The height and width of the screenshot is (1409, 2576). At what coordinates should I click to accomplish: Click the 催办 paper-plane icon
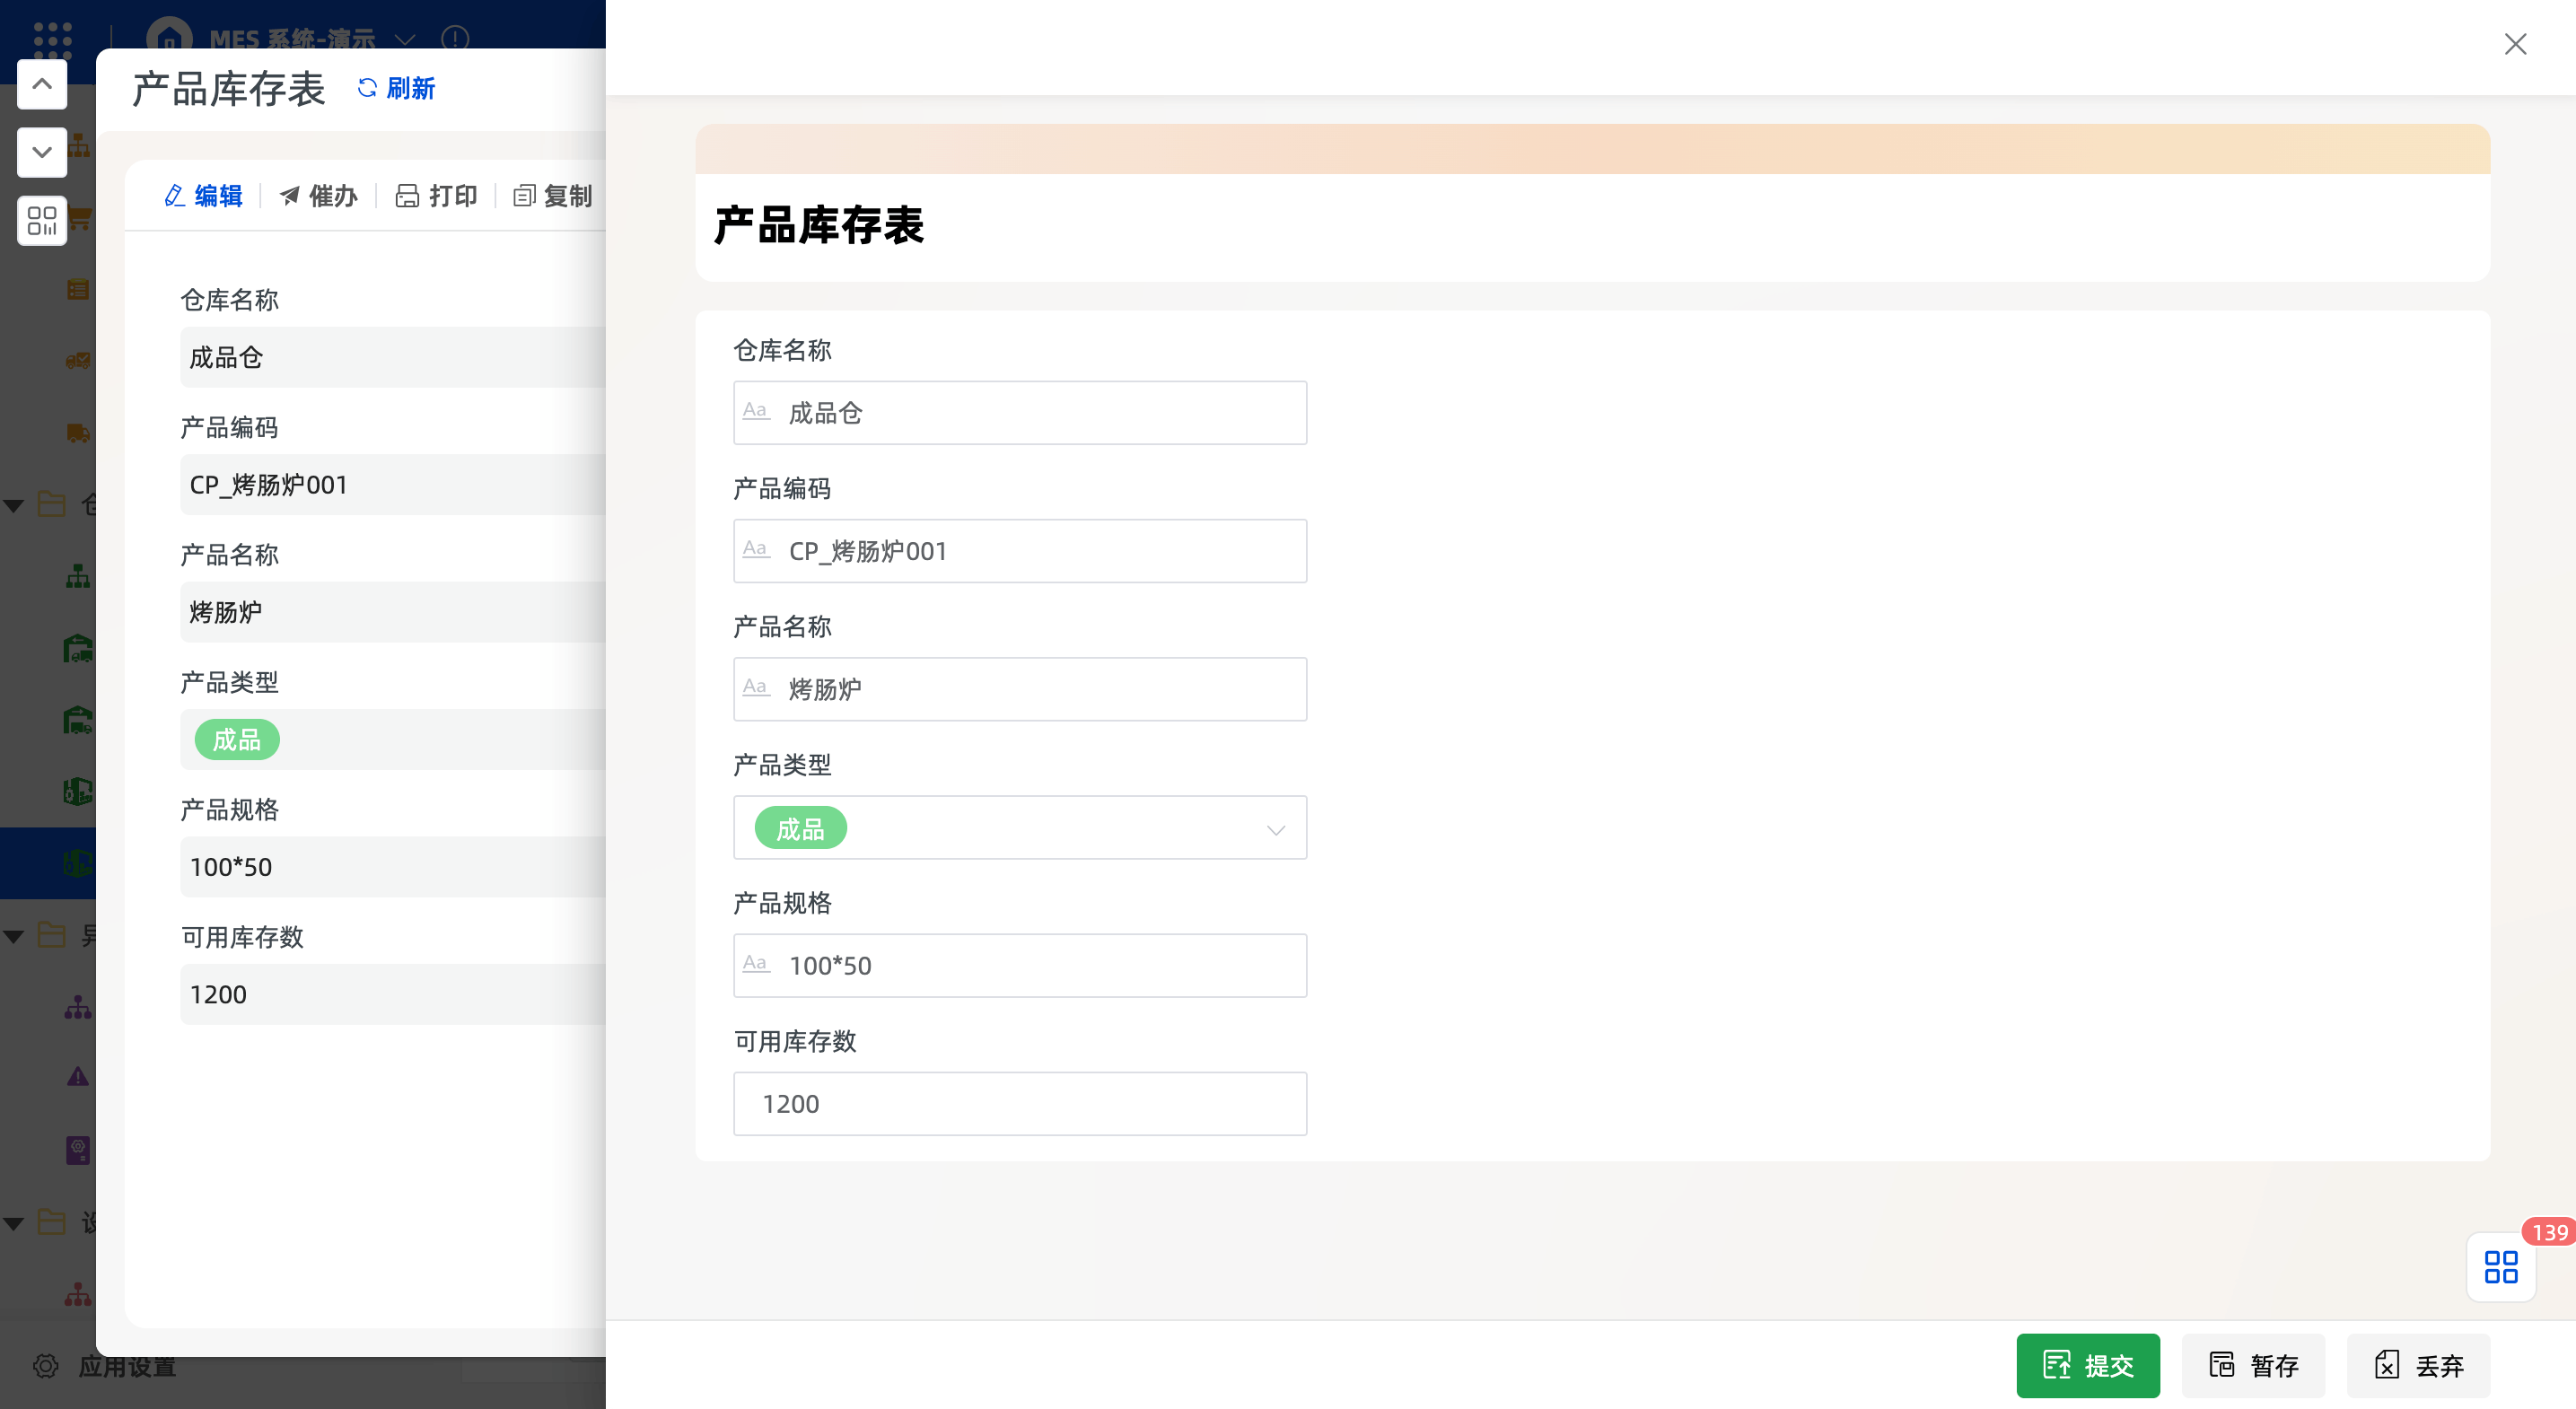point(289,196)
